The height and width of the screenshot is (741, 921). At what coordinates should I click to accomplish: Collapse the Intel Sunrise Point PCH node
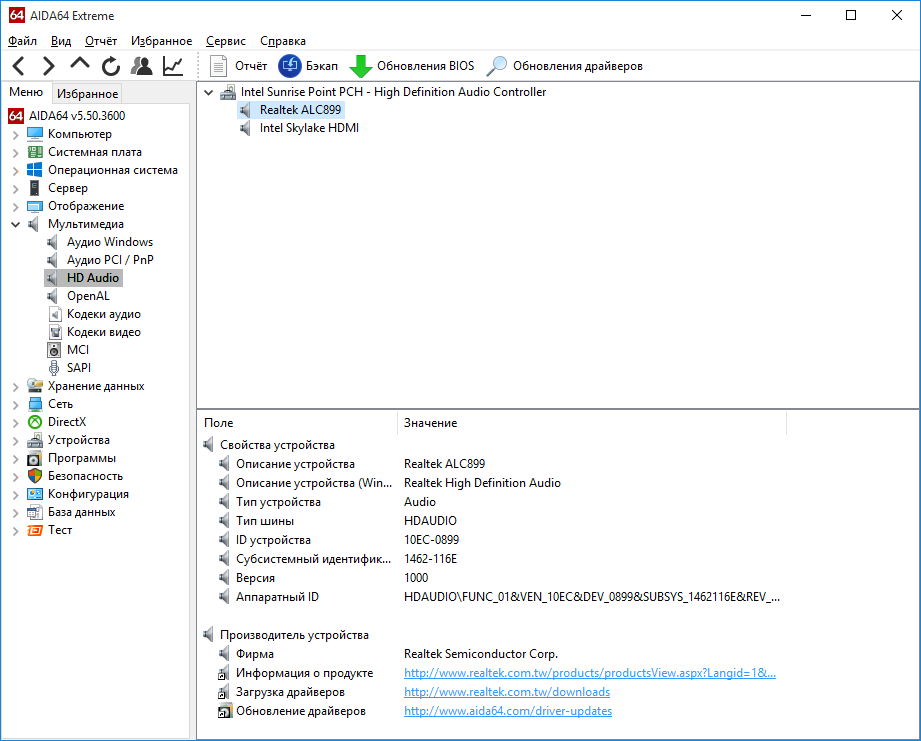click(208, 92)
